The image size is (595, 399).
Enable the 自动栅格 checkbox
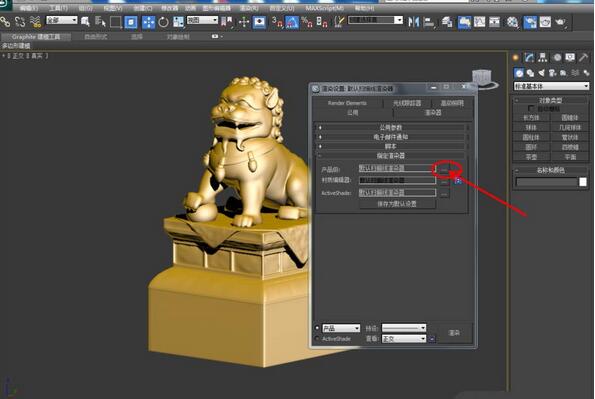click(531, 109)
